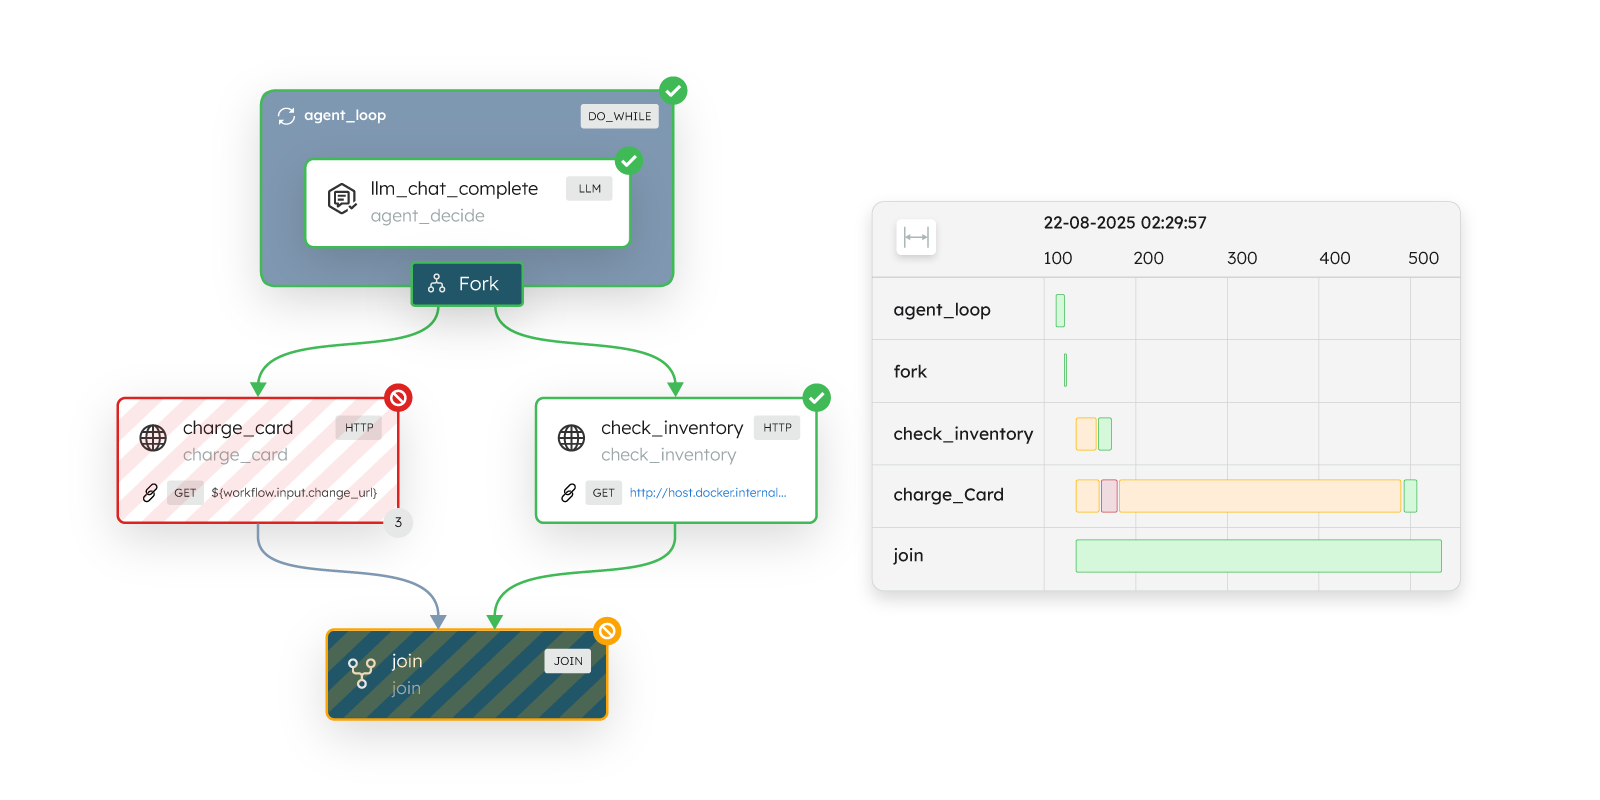Click the charge_card globe icon
The width and height of the screenshot is (1600, 800).
point(153,438)
